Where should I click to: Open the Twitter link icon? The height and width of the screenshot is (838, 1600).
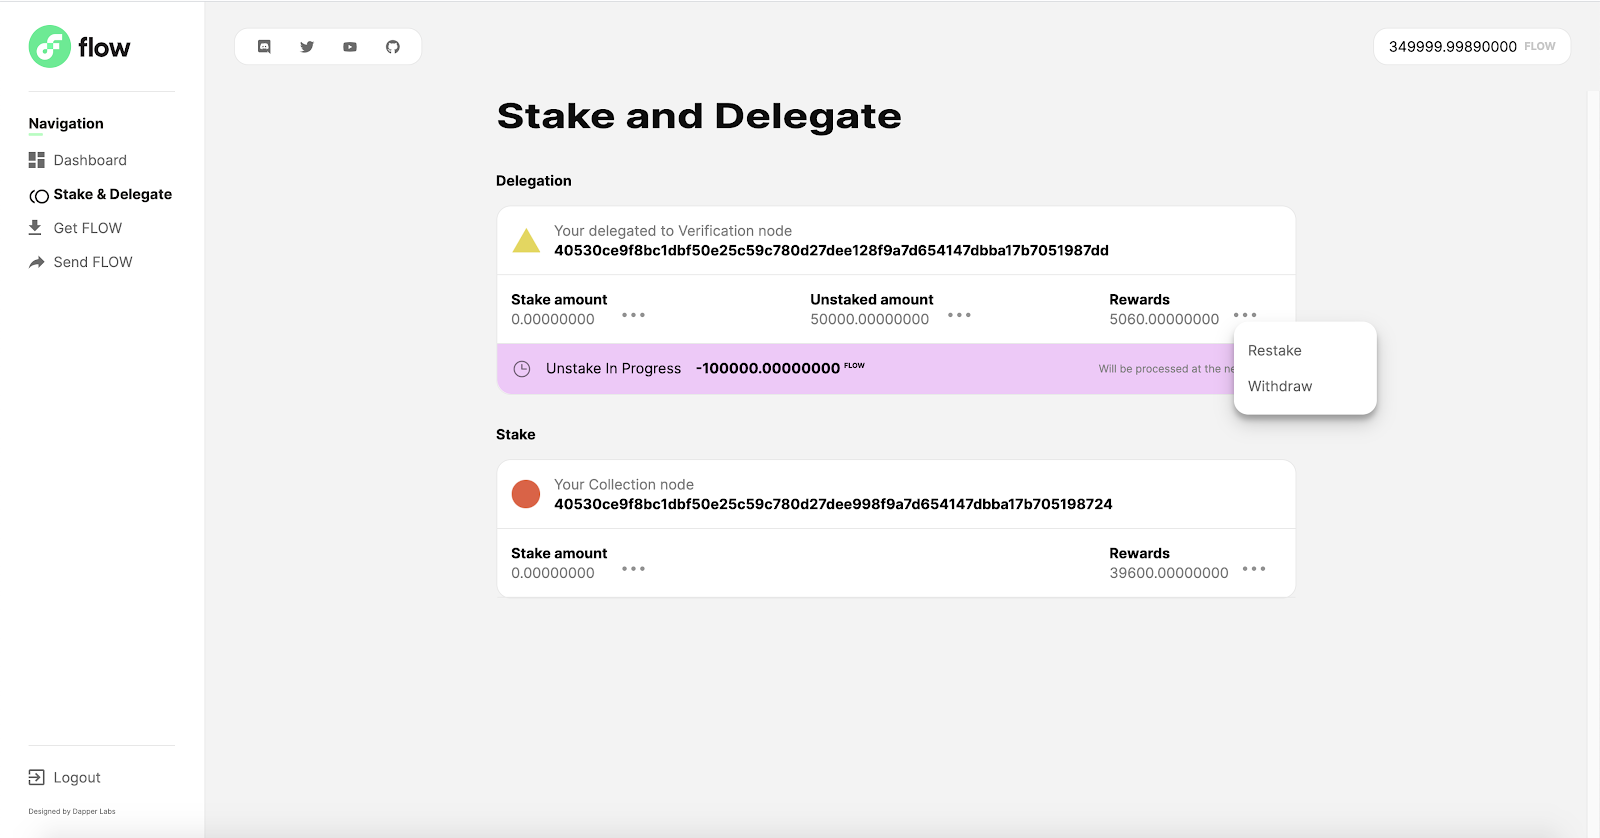coord(307,47)
